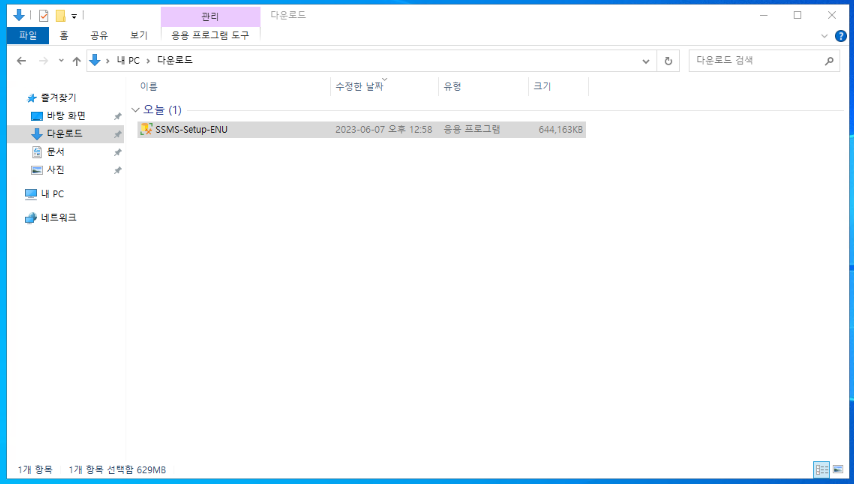Image resolution: width=854 pixels, height=484 pixels.
Task: Select 내 PC in the navigation pane
Action: click(52, 194)
